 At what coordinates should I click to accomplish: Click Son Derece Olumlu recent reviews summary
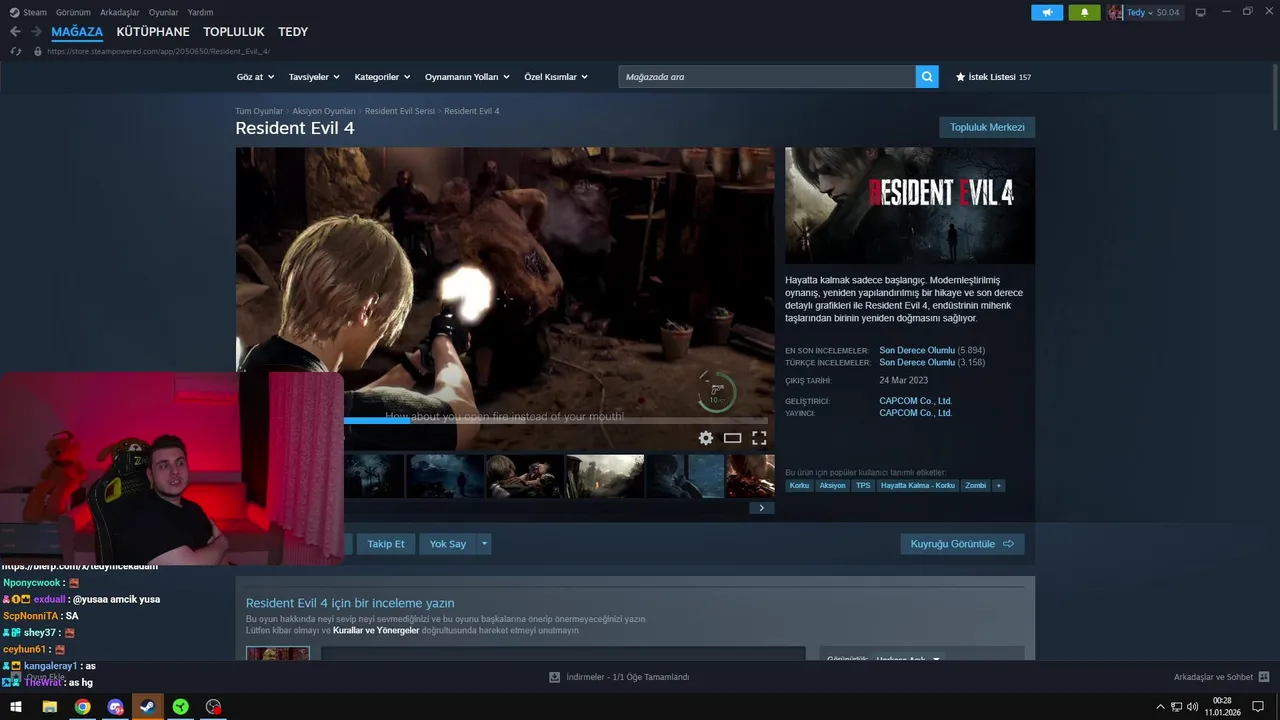coord(917,351)
